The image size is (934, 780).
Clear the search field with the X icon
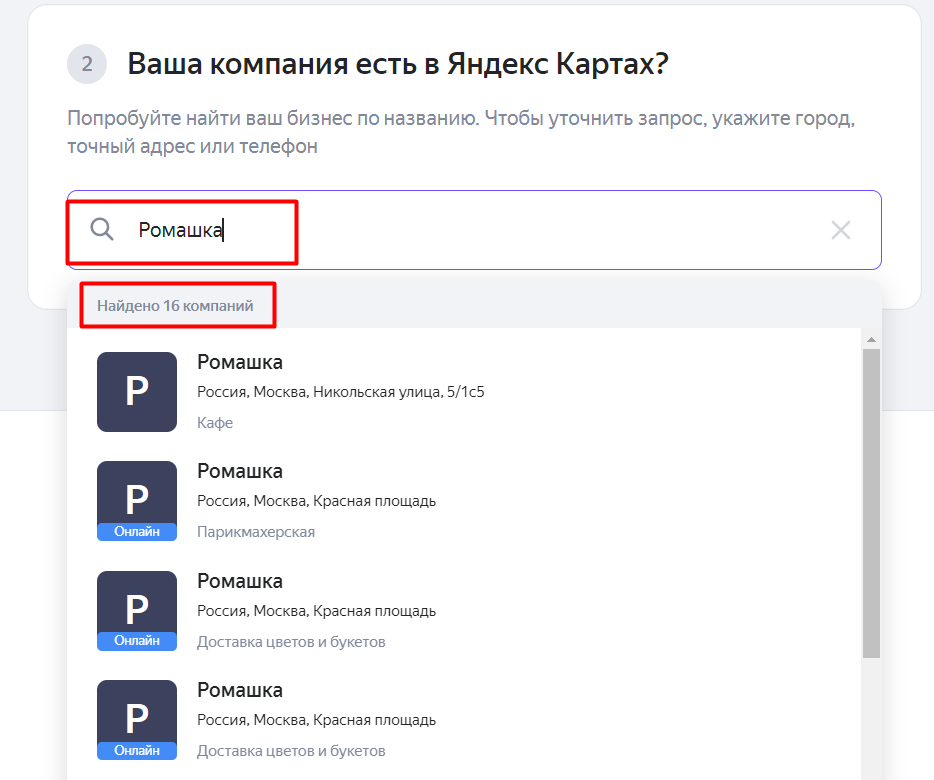point(841,230)
